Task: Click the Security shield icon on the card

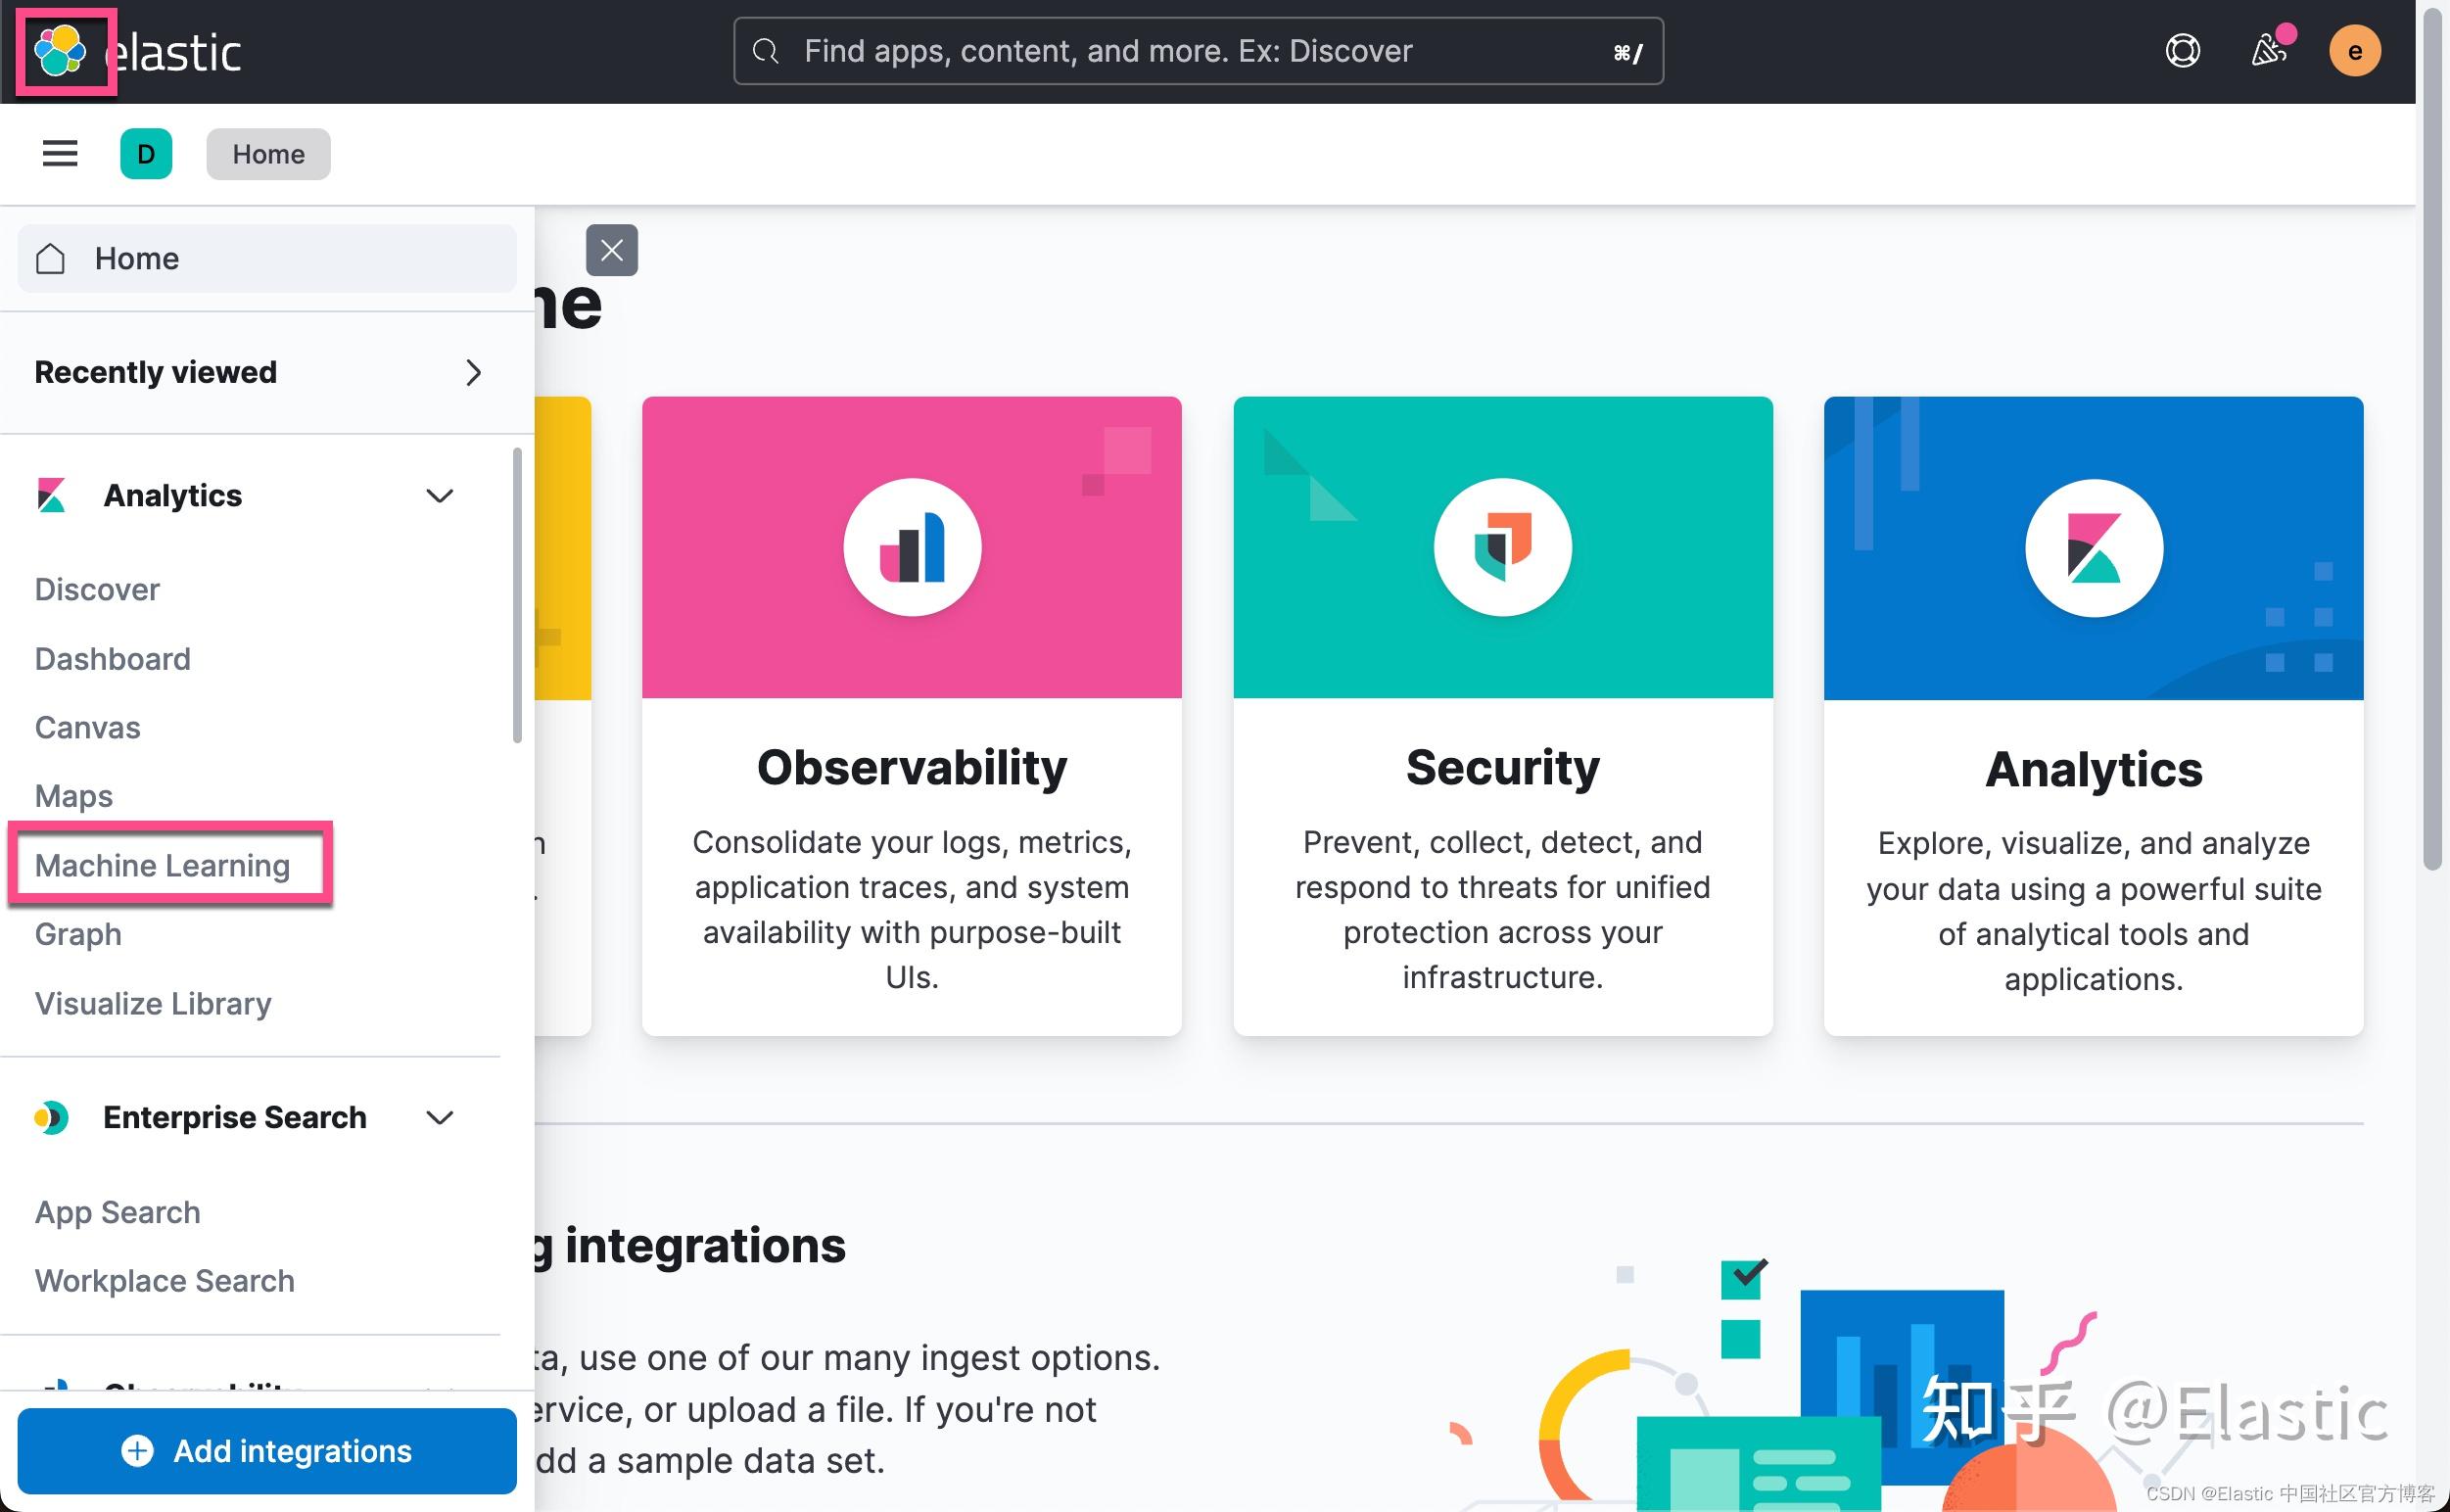Action: pos(1502,546)
